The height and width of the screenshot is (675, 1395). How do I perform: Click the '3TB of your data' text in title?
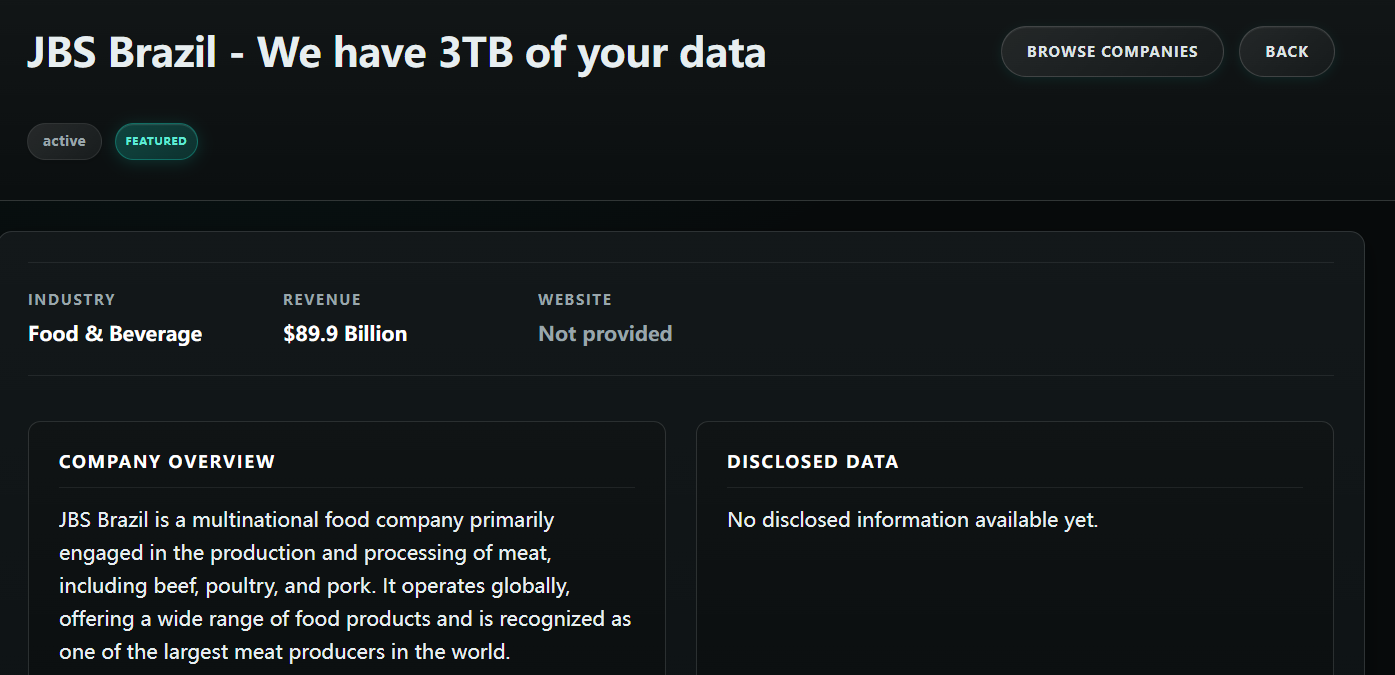pyautogui.click(x=602, y=52)
